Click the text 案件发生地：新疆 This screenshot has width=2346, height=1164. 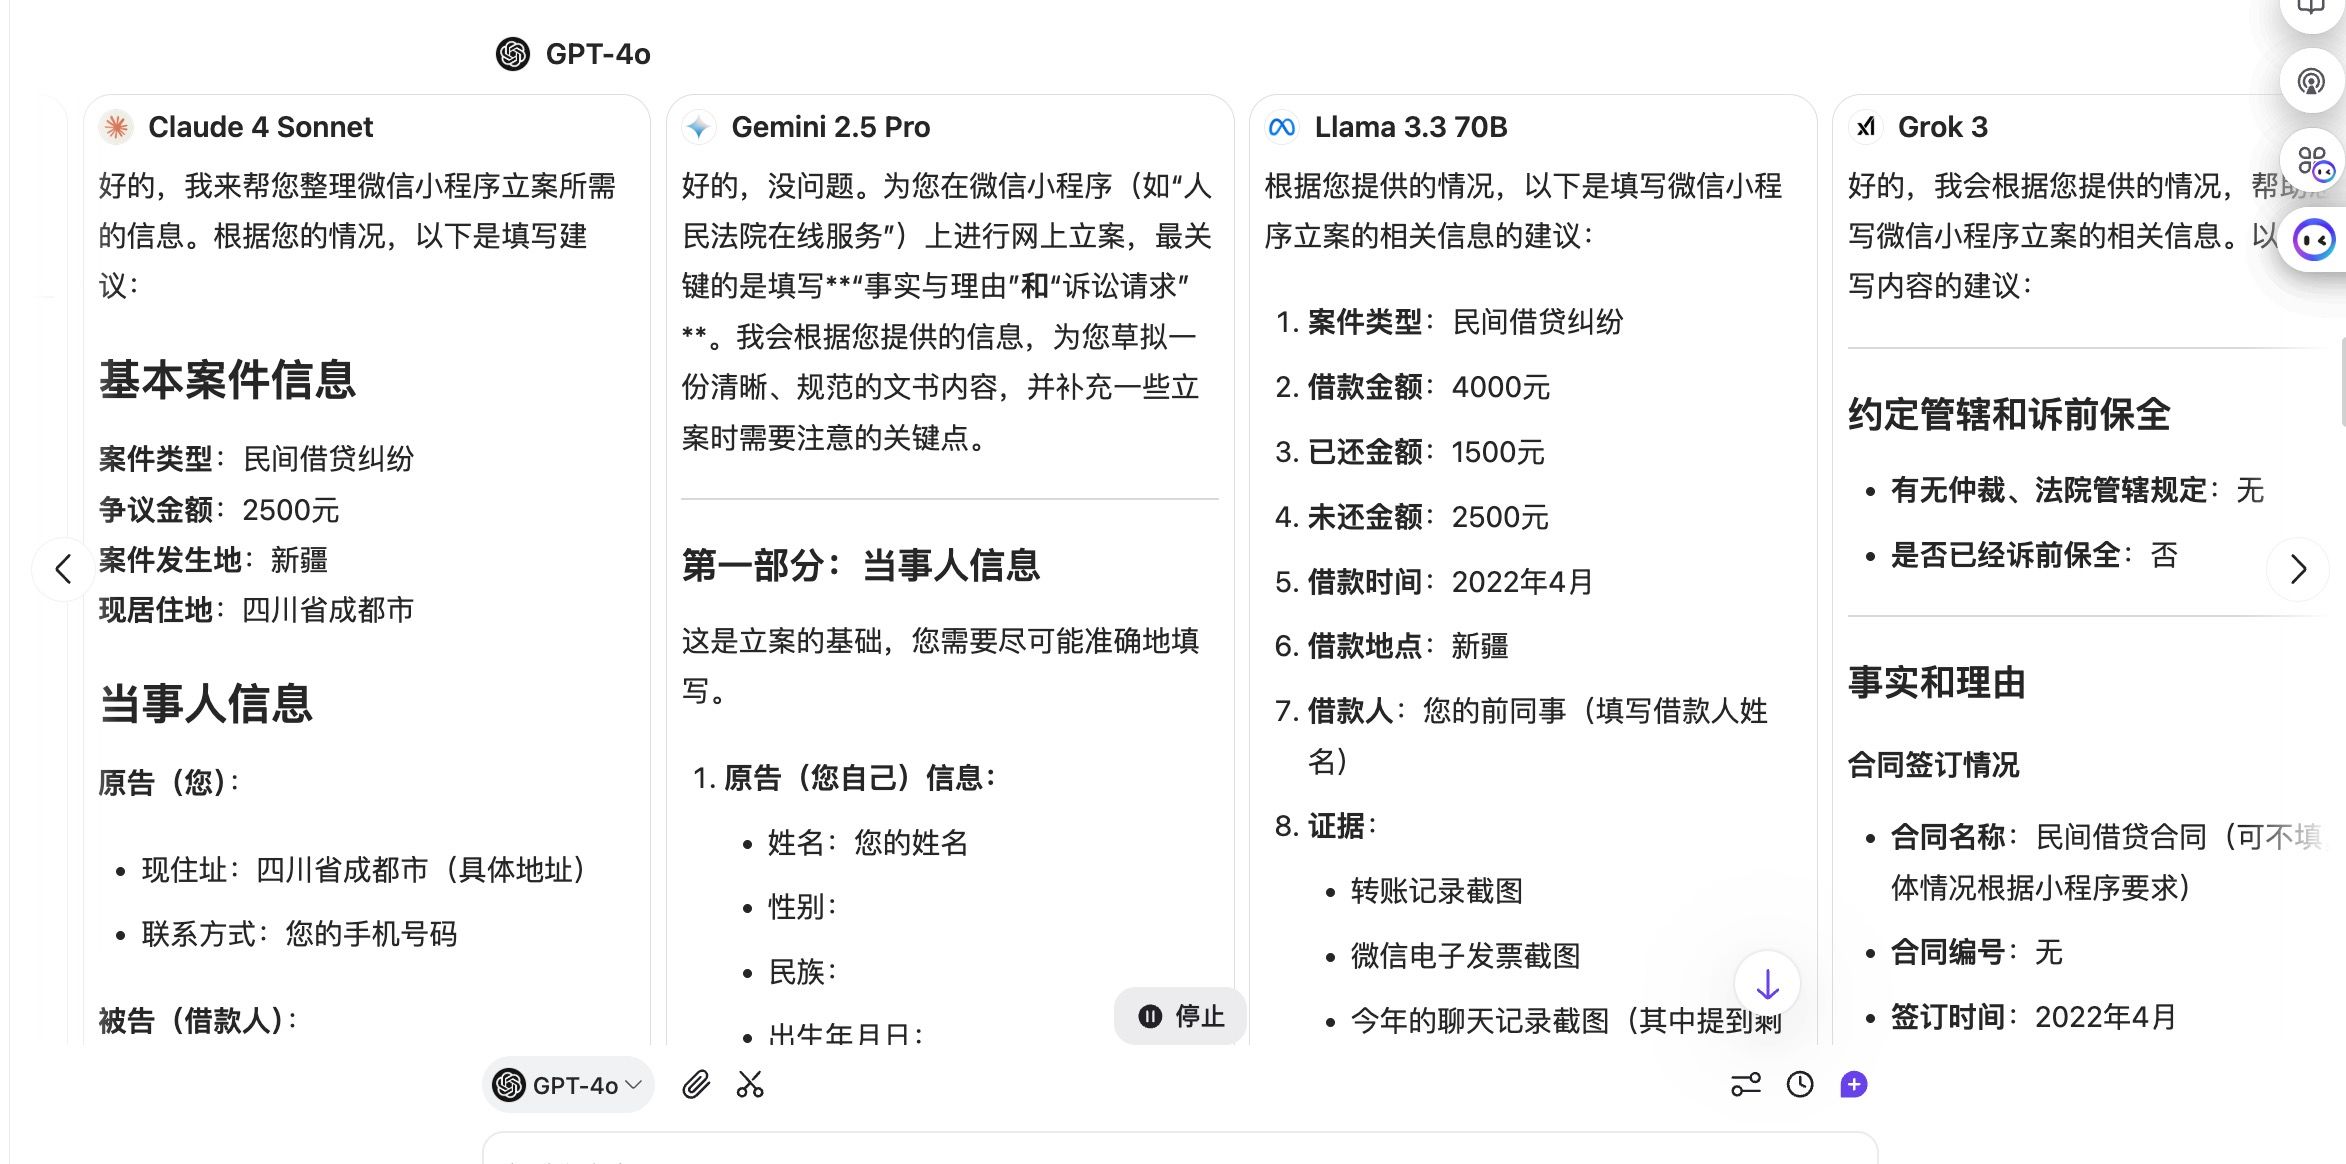coord(213,560)
